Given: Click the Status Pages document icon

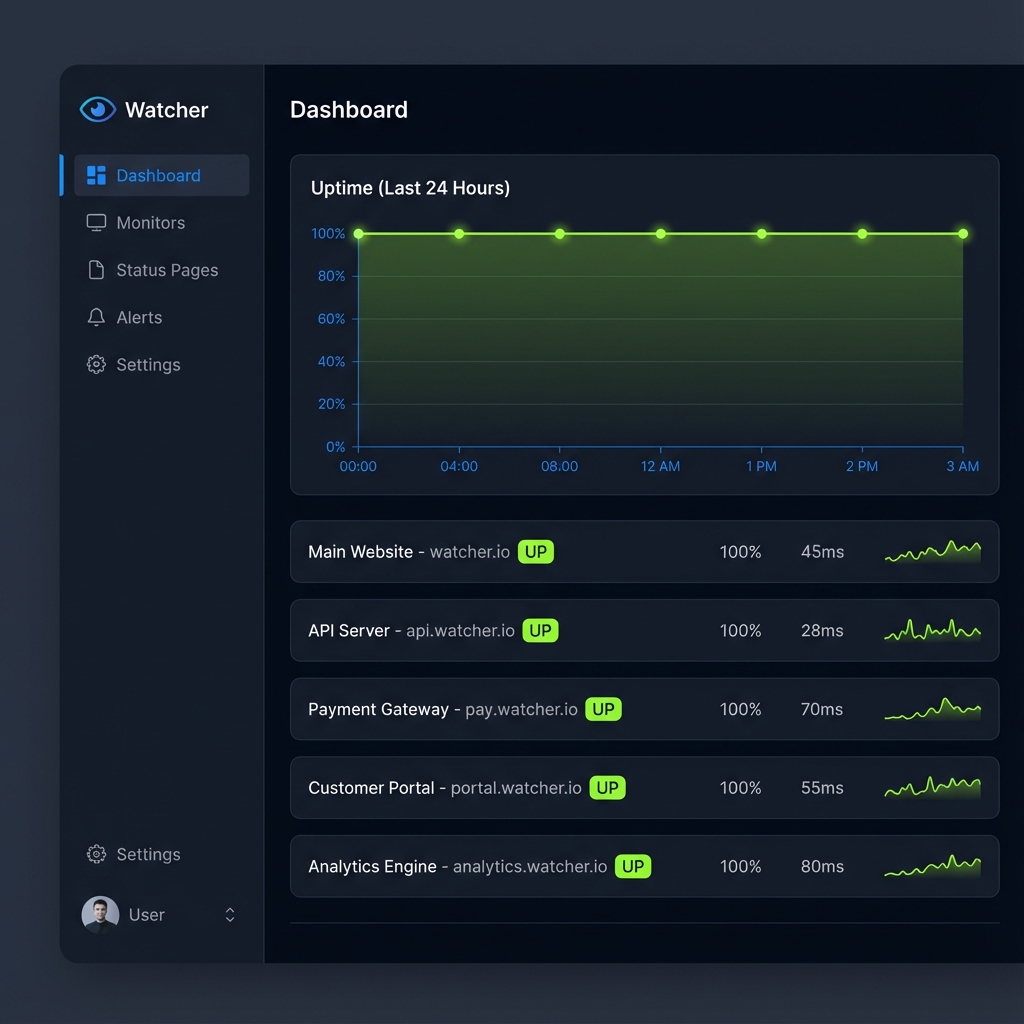Looking at the screenshot, I should click(x=96, y=270).
